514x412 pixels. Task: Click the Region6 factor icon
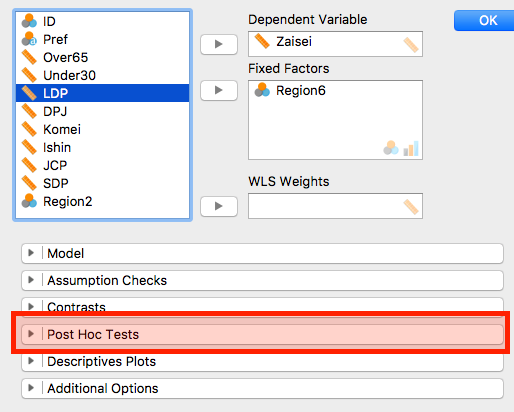[262, 90]
